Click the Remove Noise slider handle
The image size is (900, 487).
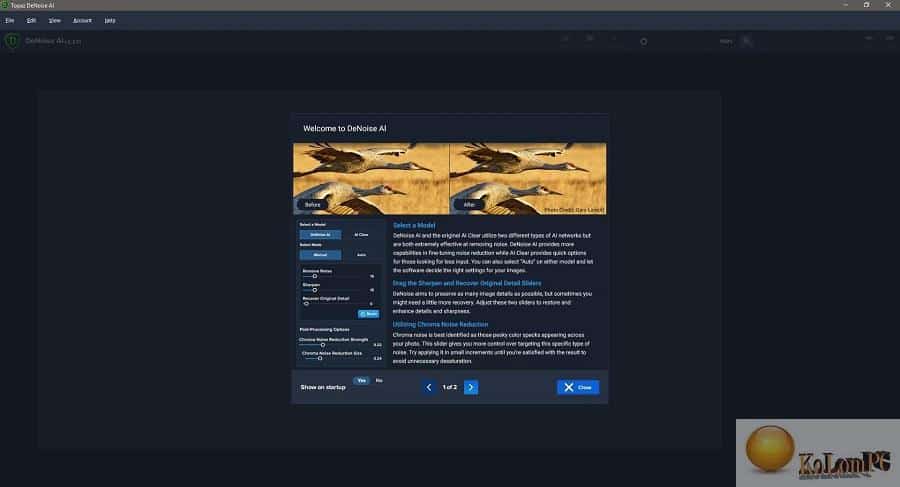(x=315, y=276)
